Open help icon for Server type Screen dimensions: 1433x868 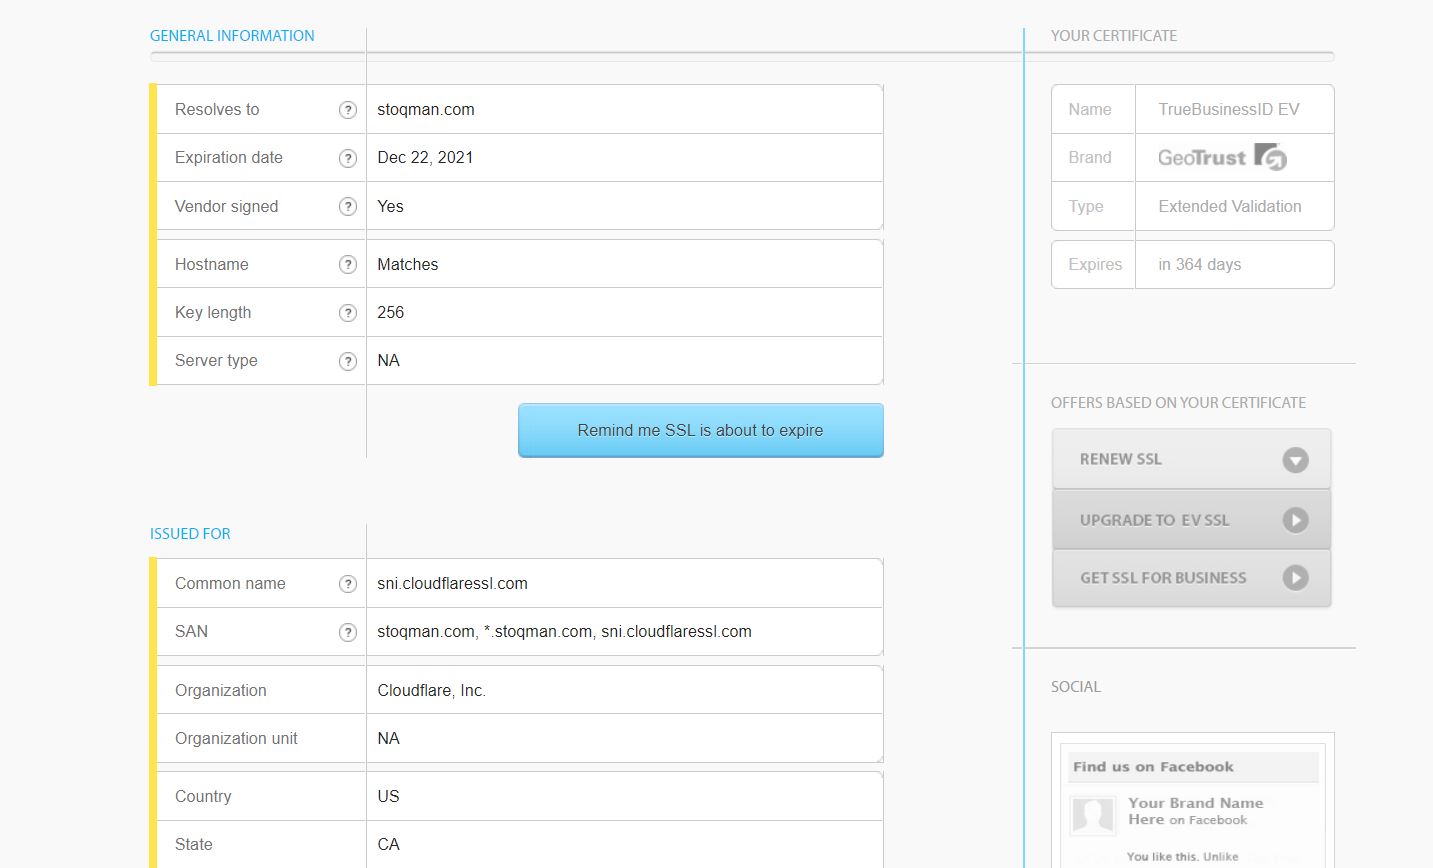coord(347,361)
